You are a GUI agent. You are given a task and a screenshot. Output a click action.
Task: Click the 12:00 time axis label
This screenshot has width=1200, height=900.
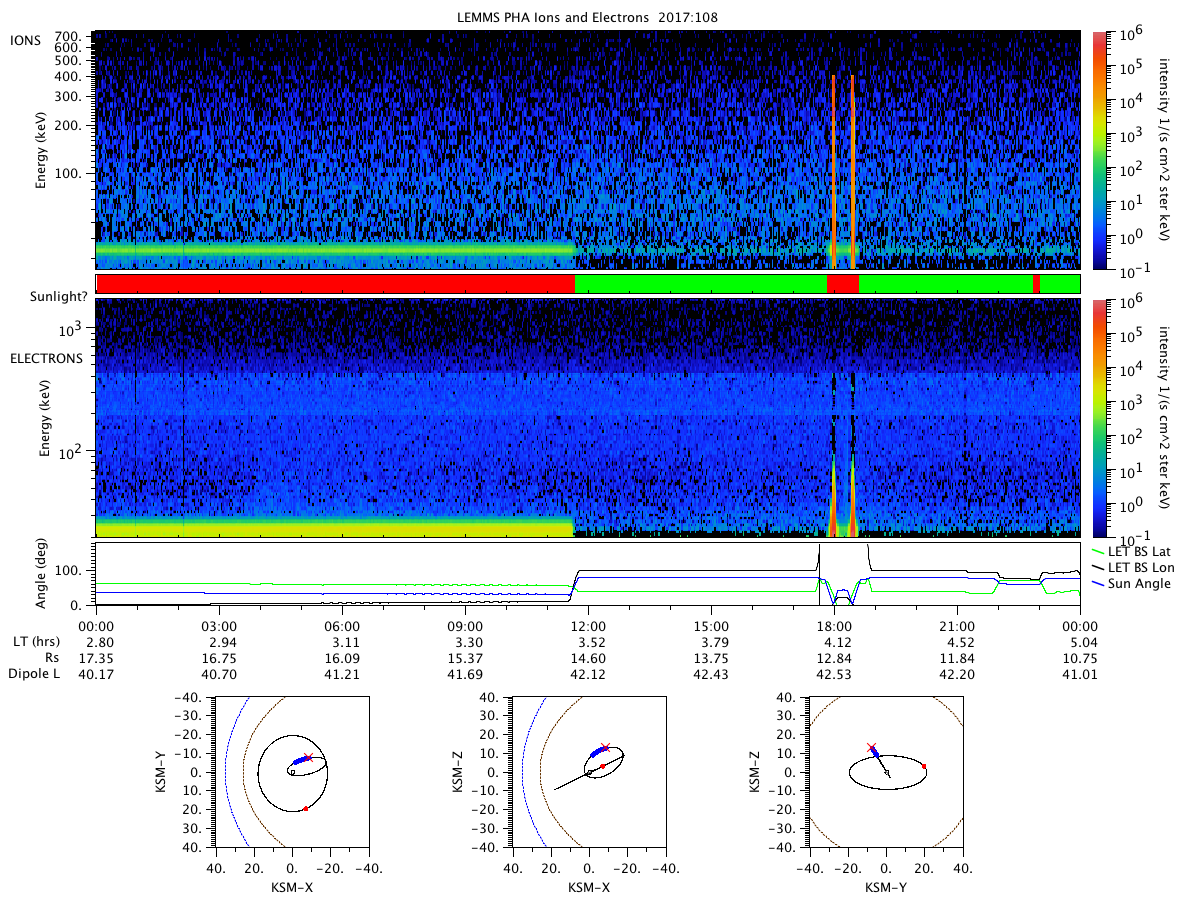click(x=588, y=624)
